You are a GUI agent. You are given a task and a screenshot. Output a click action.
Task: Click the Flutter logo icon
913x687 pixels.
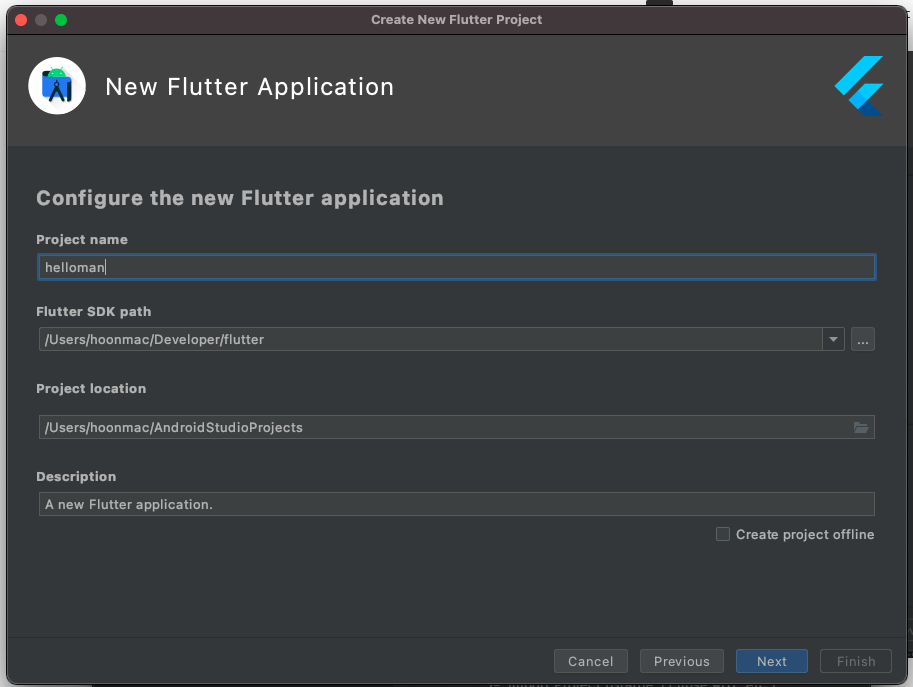coord(859,86)
